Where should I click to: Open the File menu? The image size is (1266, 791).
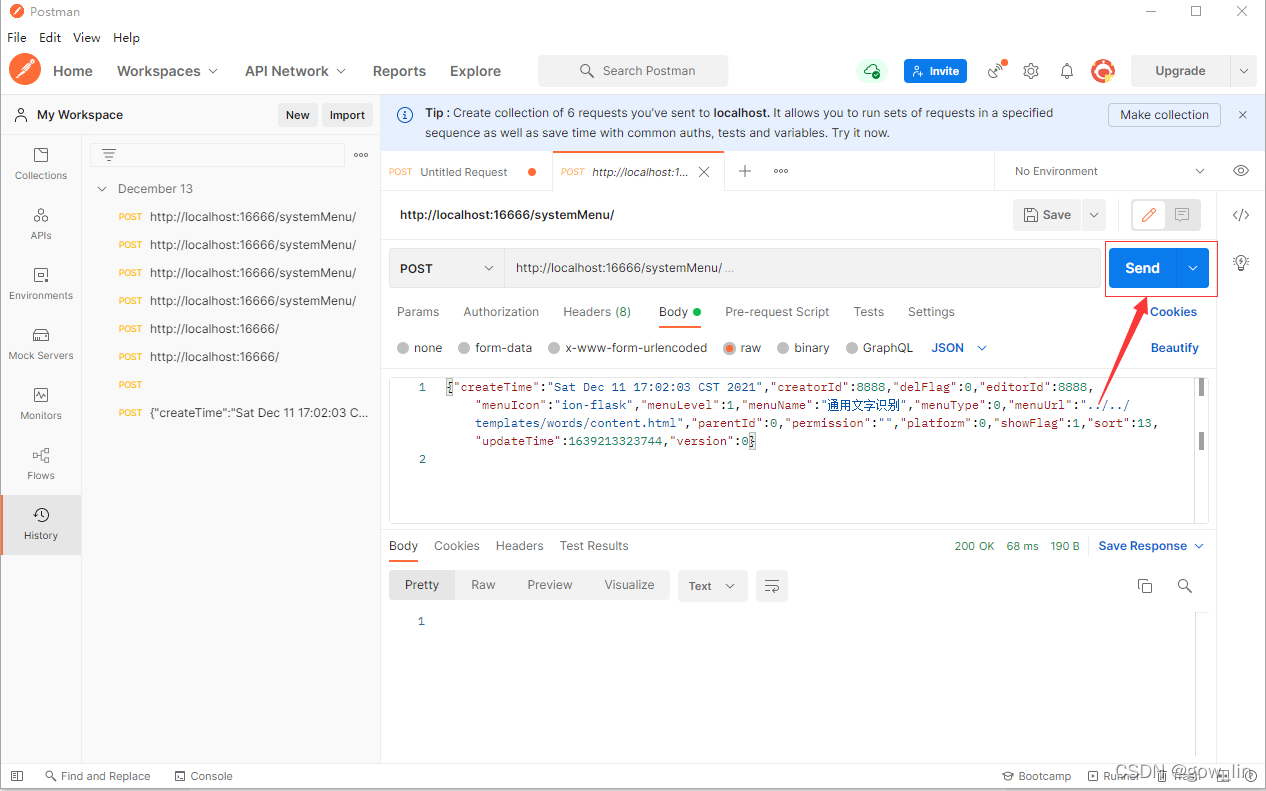17,37
